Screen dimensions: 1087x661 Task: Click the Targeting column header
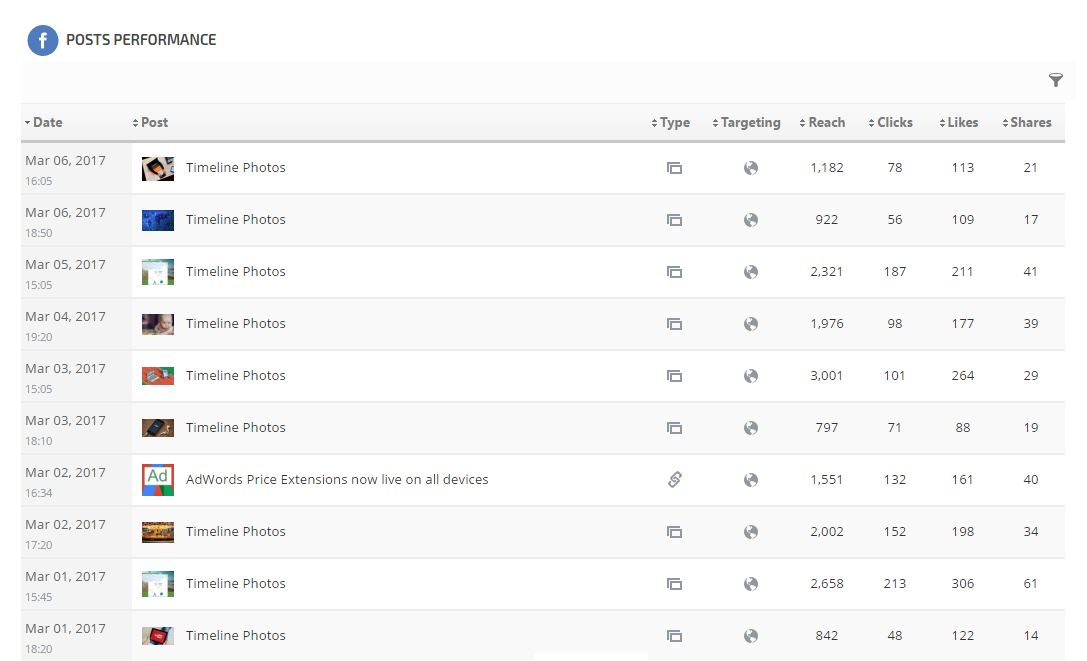pyautogui.click(x=750, y=123)
